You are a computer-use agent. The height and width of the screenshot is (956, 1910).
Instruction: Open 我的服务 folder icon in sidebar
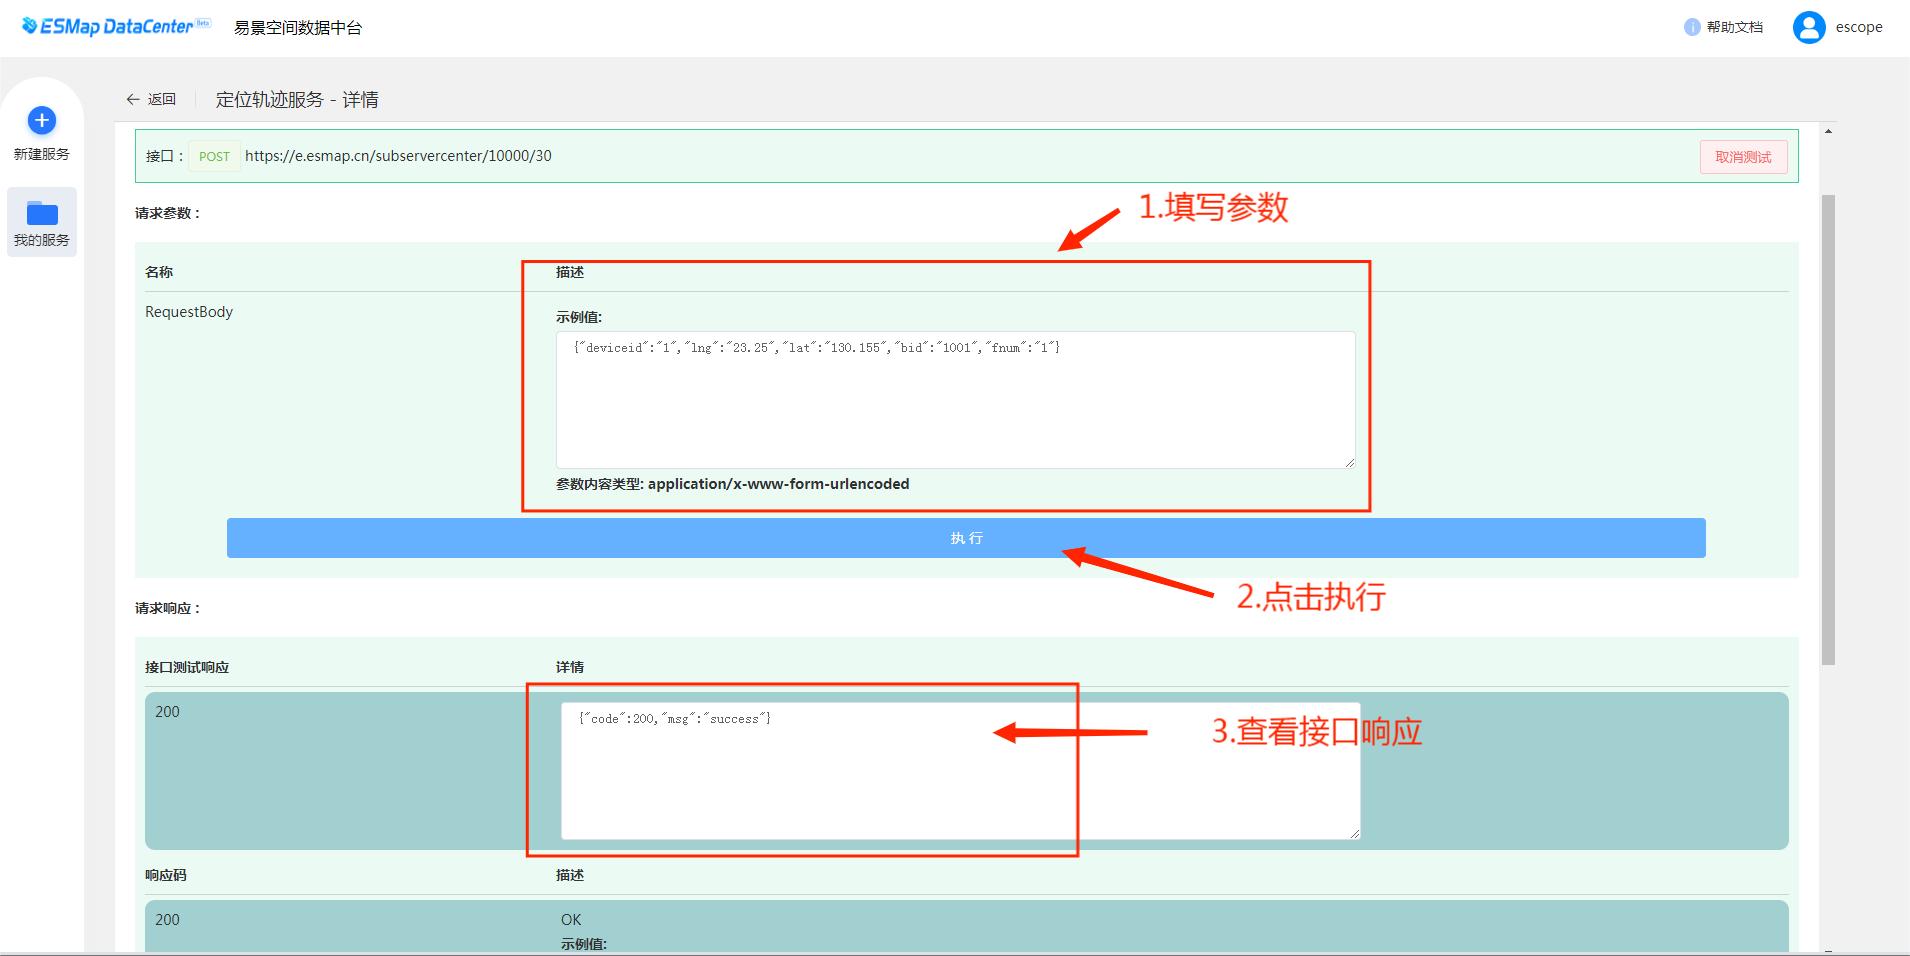tap(42, 213)
